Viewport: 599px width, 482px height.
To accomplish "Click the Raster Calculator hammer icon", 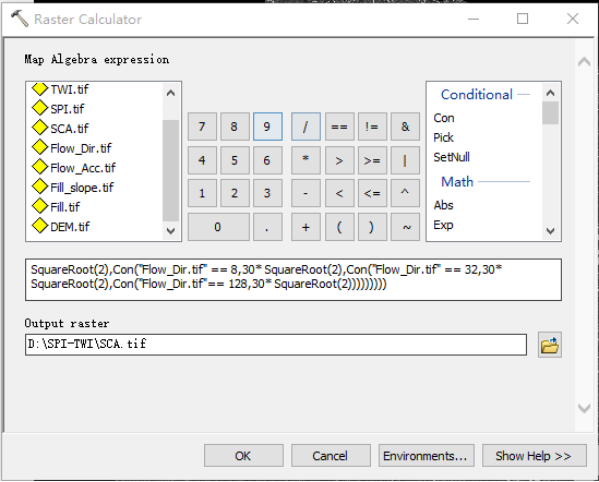I will click(19, 18).
